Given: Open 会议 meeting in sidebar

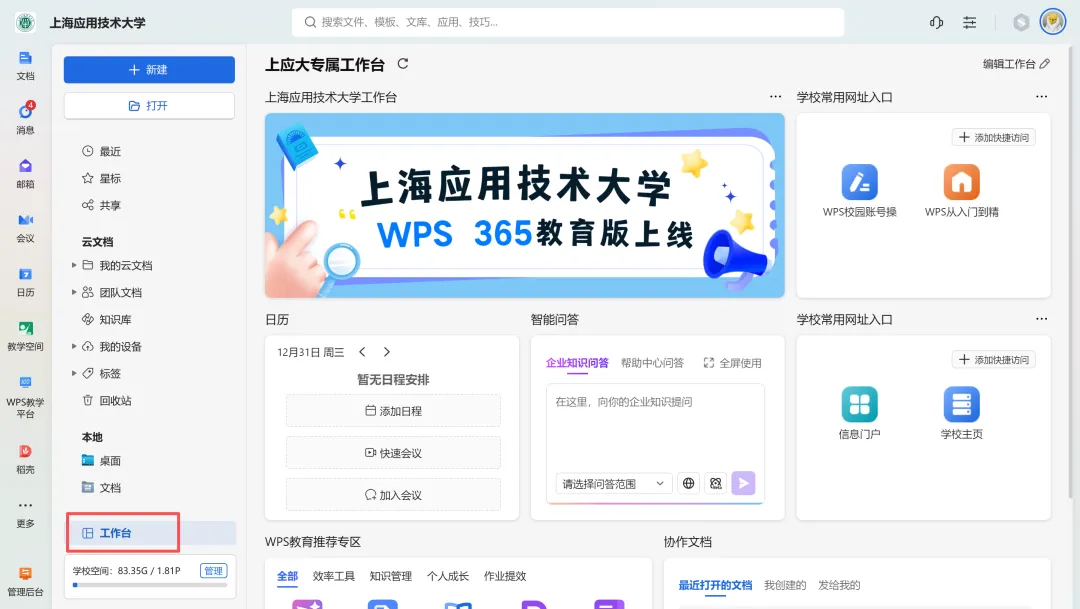Looking at the screenshot, I should pyautogui.click(x=25, y=227).
